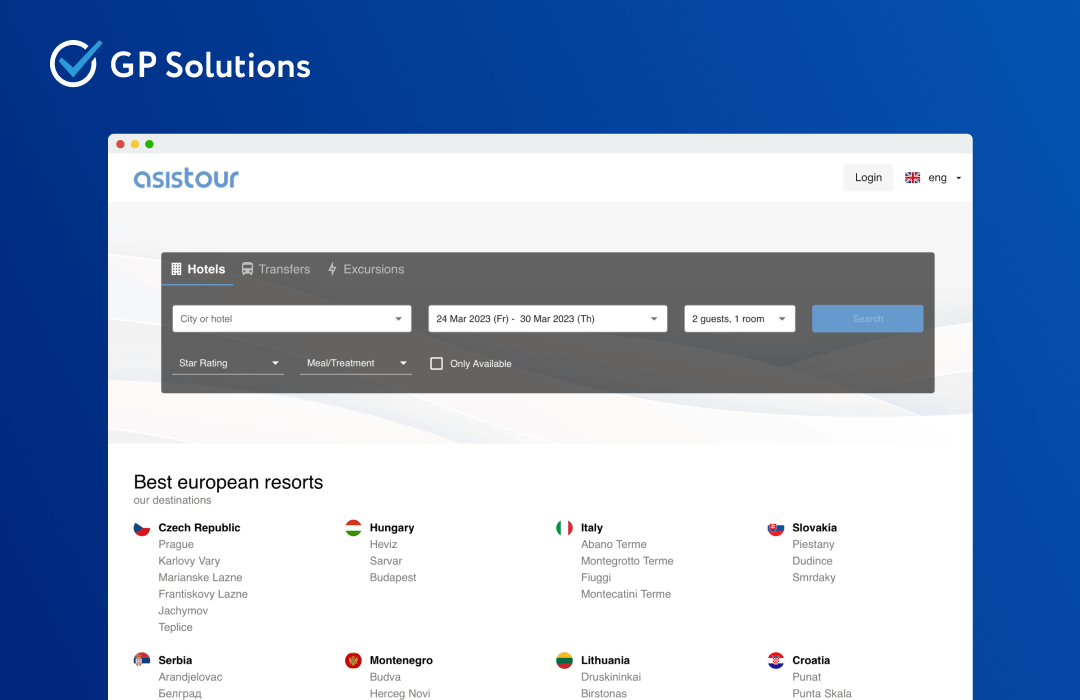Open the Белград link
The height and width of the screenshot is (700, 1080).
(x=180, y=693)
